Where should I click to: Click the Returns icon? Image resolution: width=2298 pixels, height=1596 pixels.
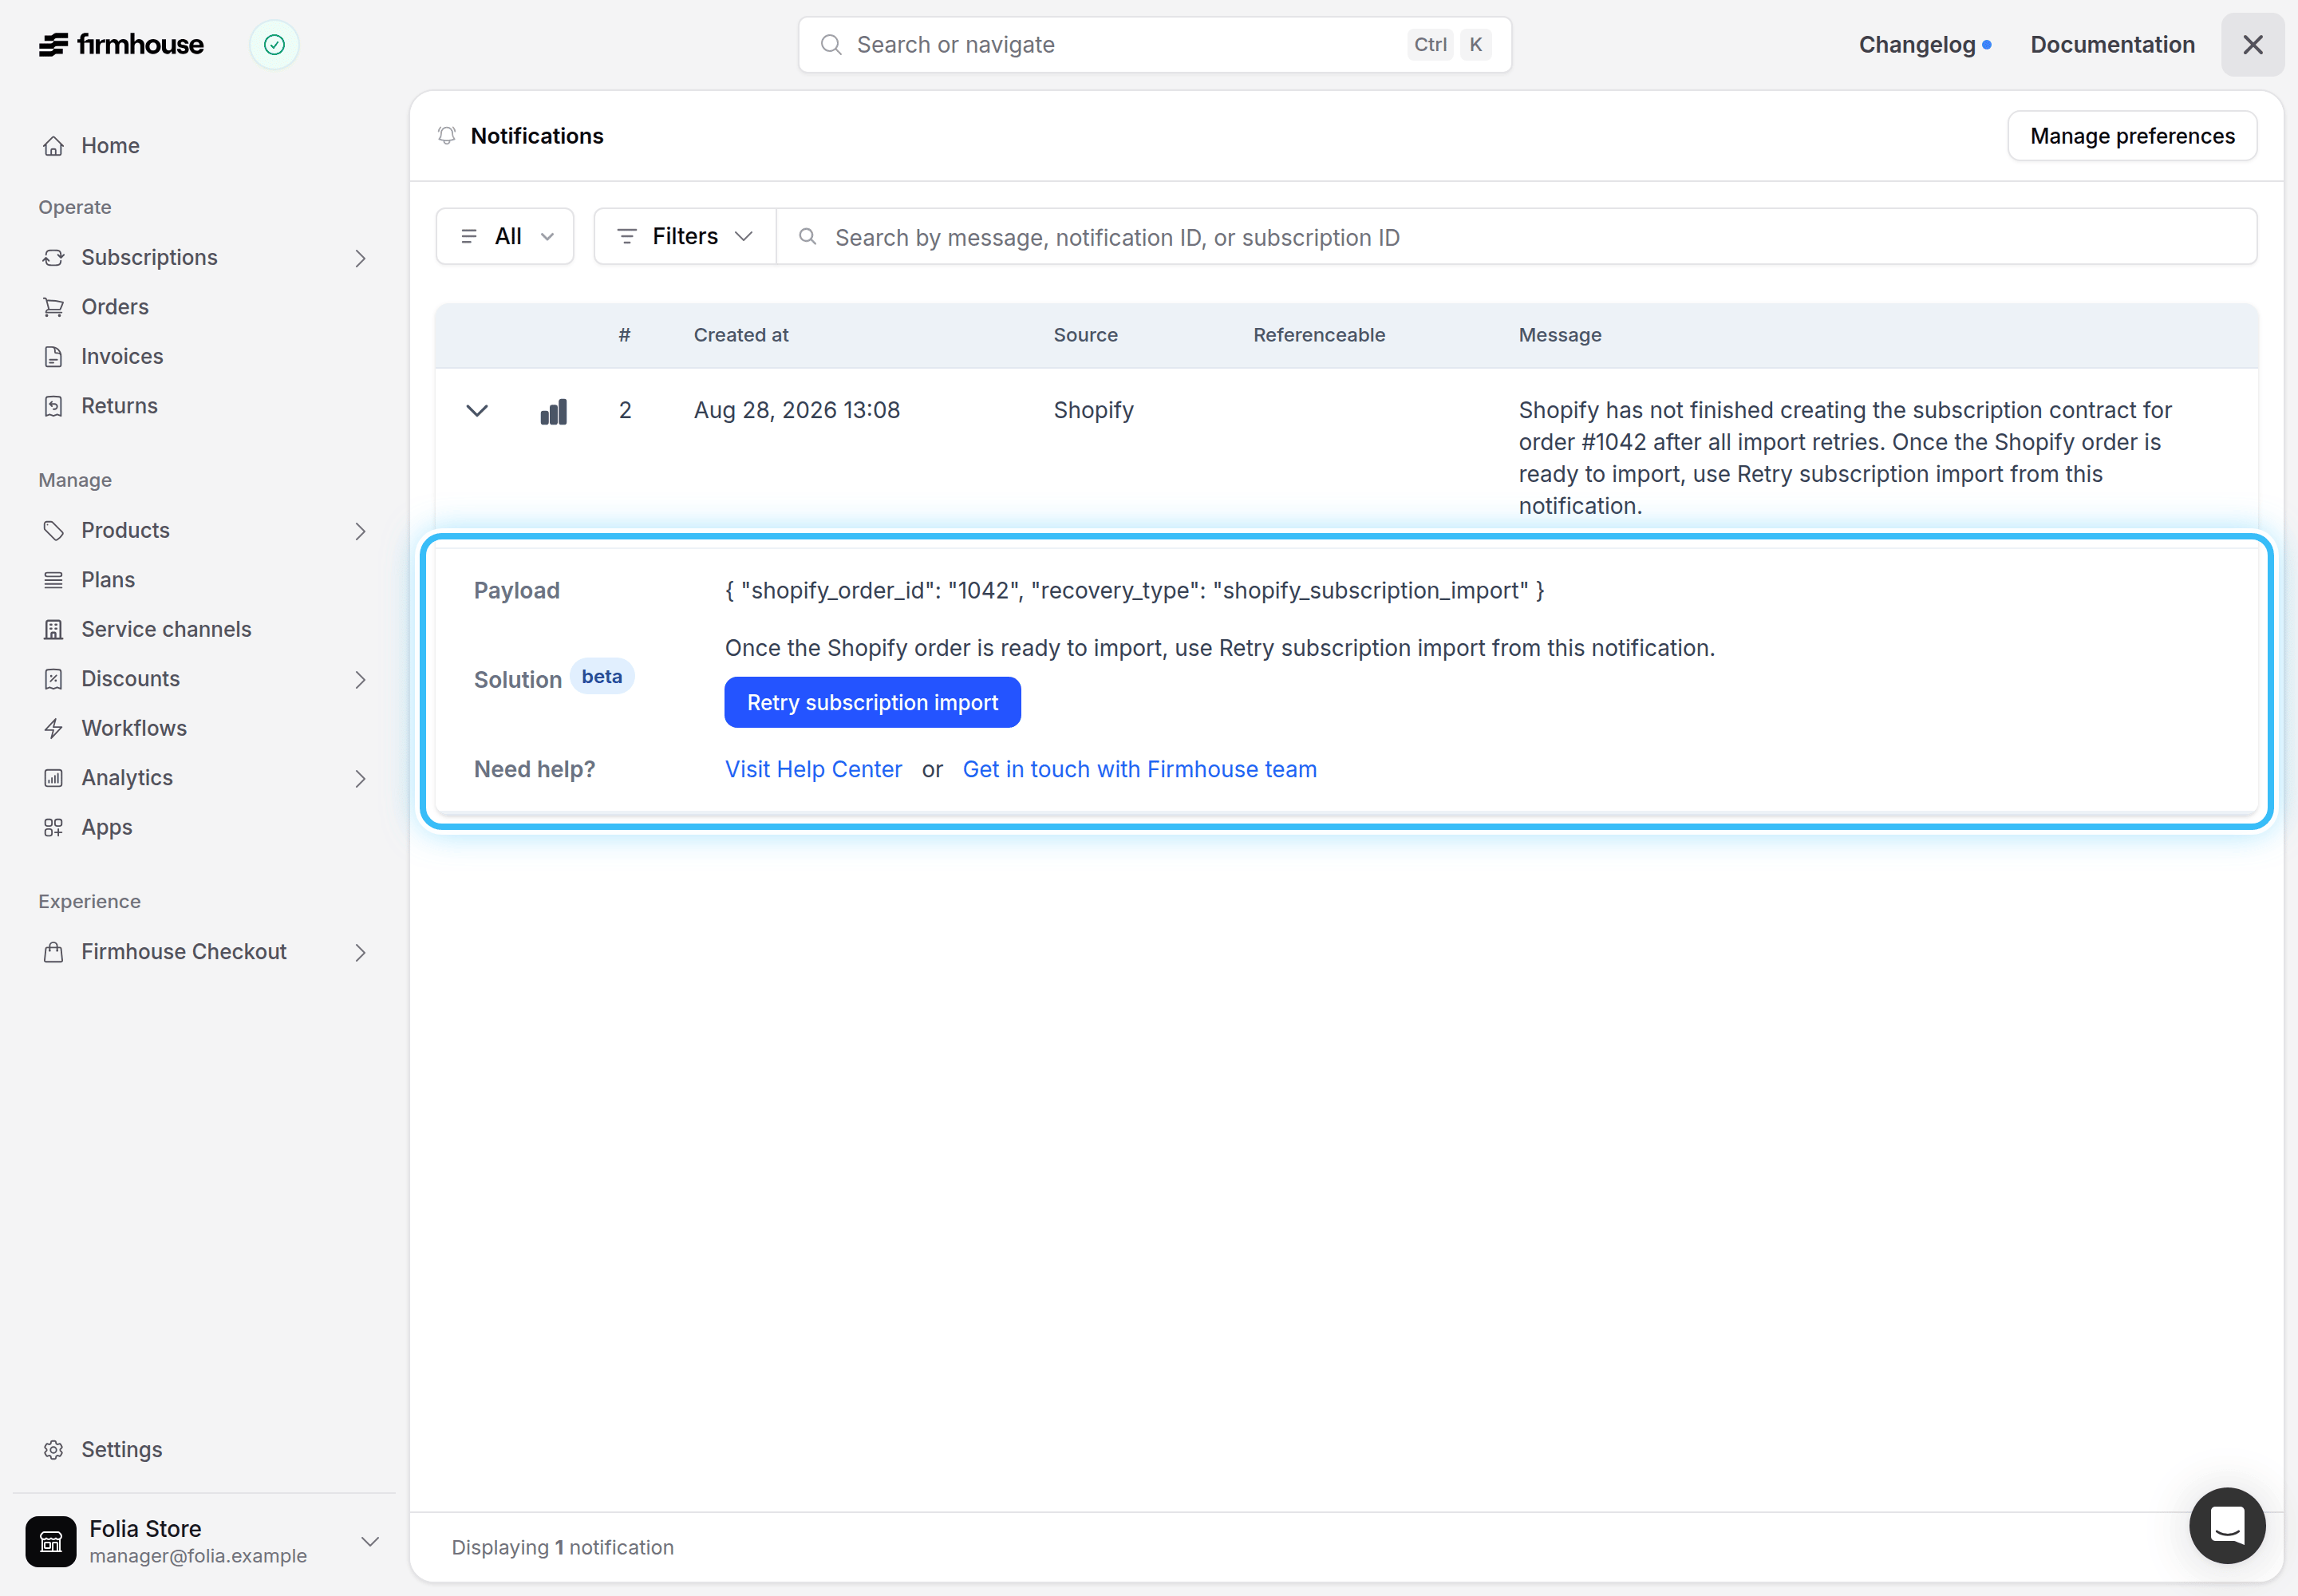coord(54,406)
